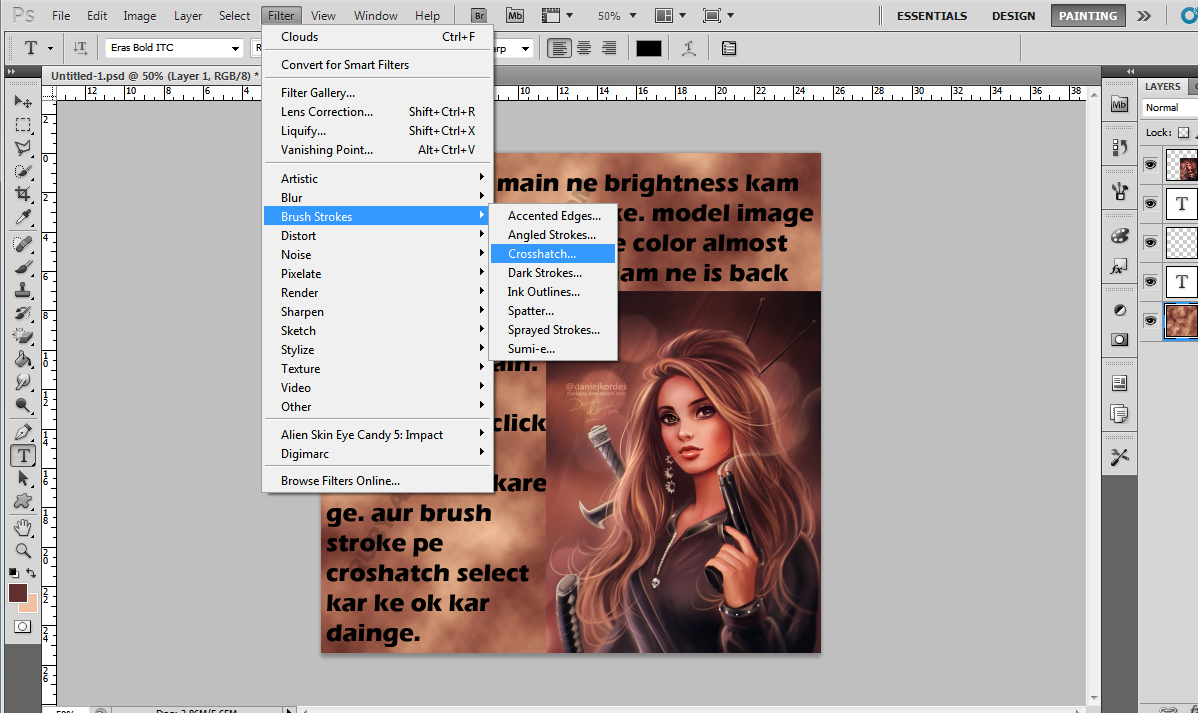Select the Pen tool
Image resolution: width=1198 pixels, height=713 pixels.
point(23,432)
